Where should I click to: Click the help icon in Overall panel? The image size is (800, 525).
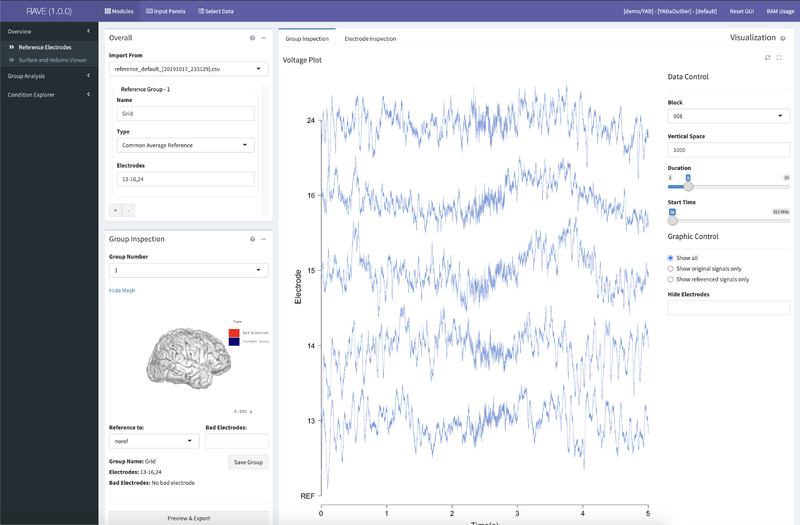point(252,37)
